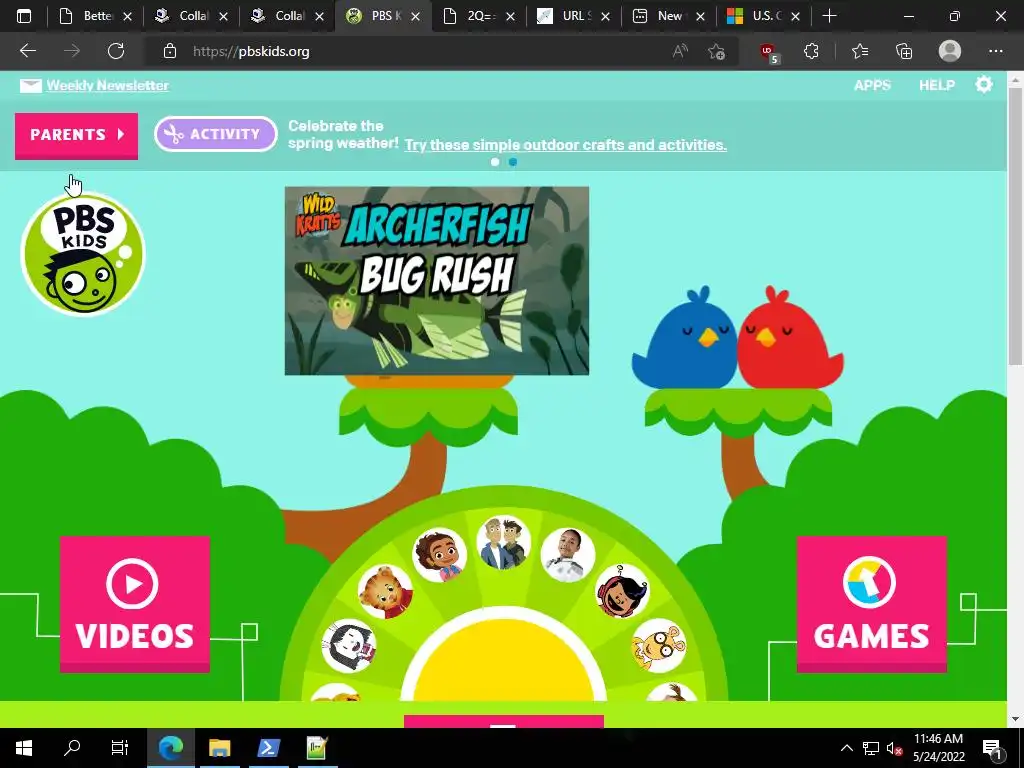The image size is (1024, 768).
Task: Open the Favorites list
Action: (859, 51)
